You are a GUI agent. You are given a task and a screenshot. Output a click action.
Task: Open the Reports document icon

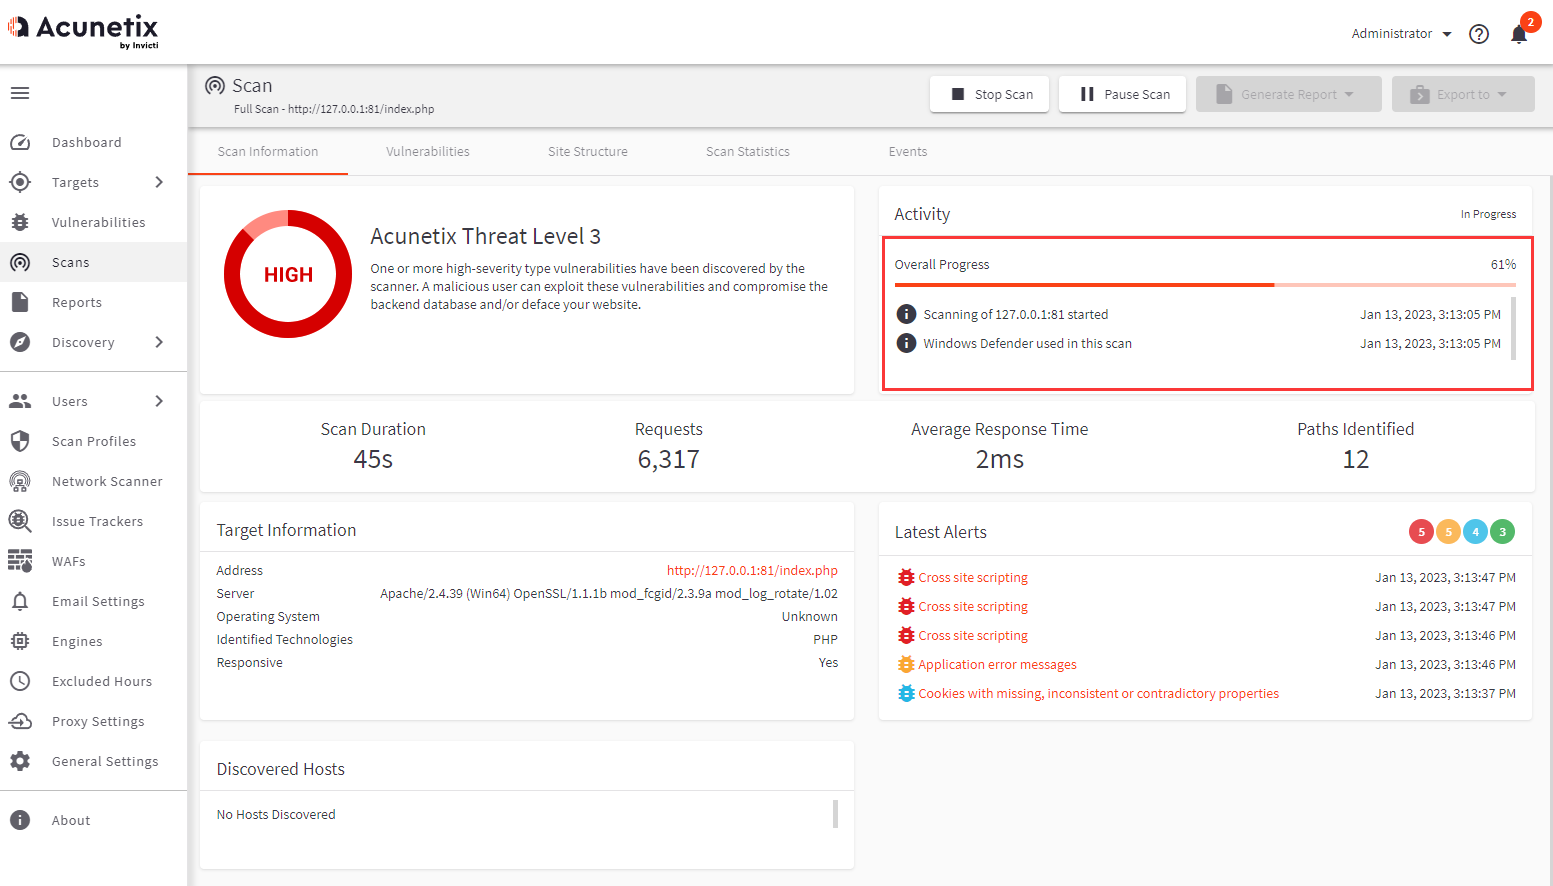pos(20,302)
